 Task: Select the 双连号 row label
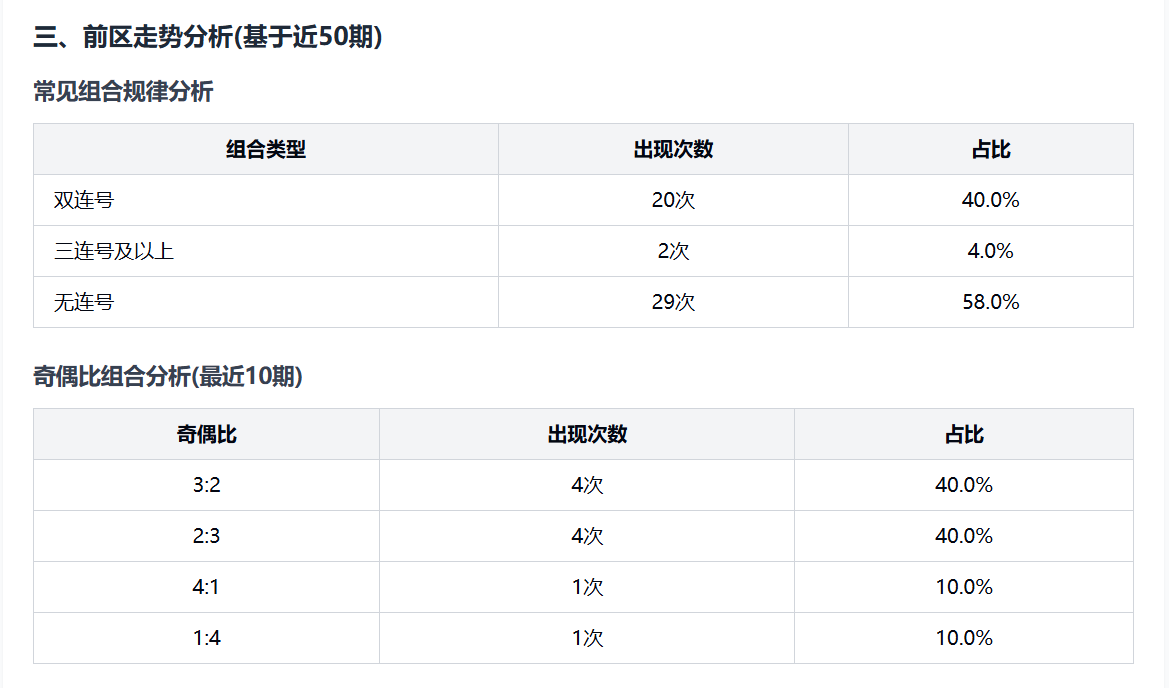coord(84,201)
